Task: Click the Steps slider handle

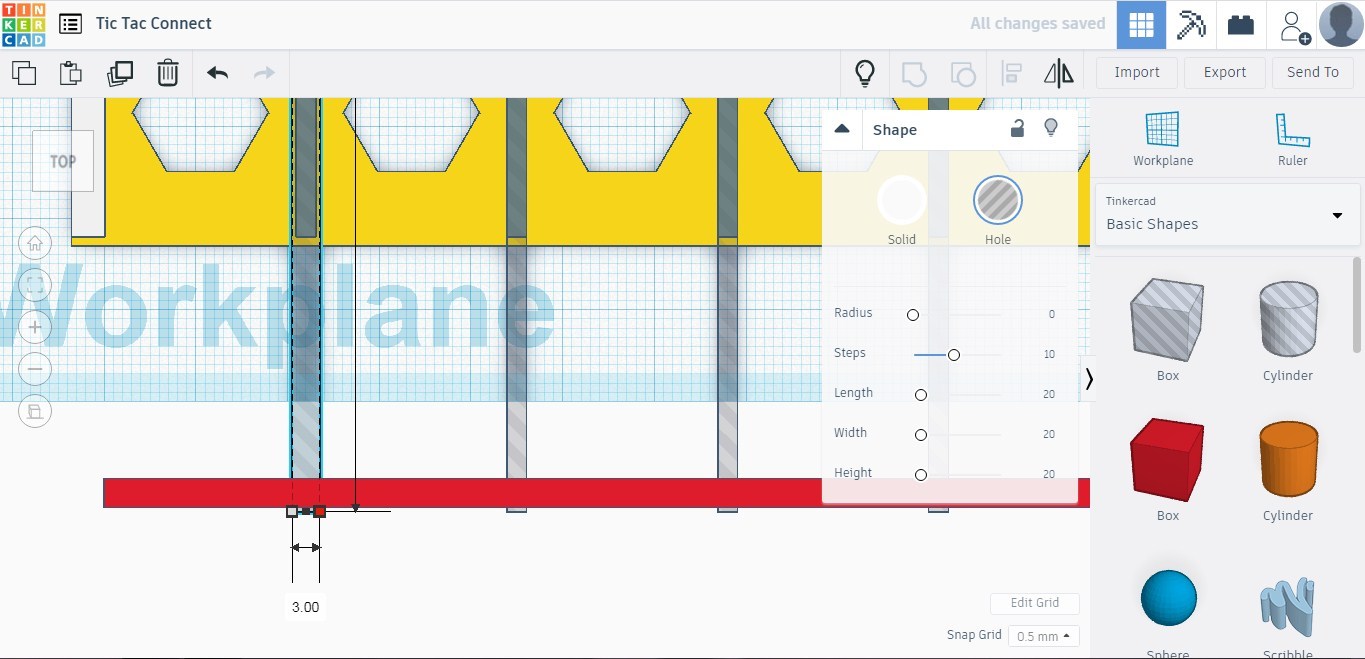Action: [x=954, y=355]
